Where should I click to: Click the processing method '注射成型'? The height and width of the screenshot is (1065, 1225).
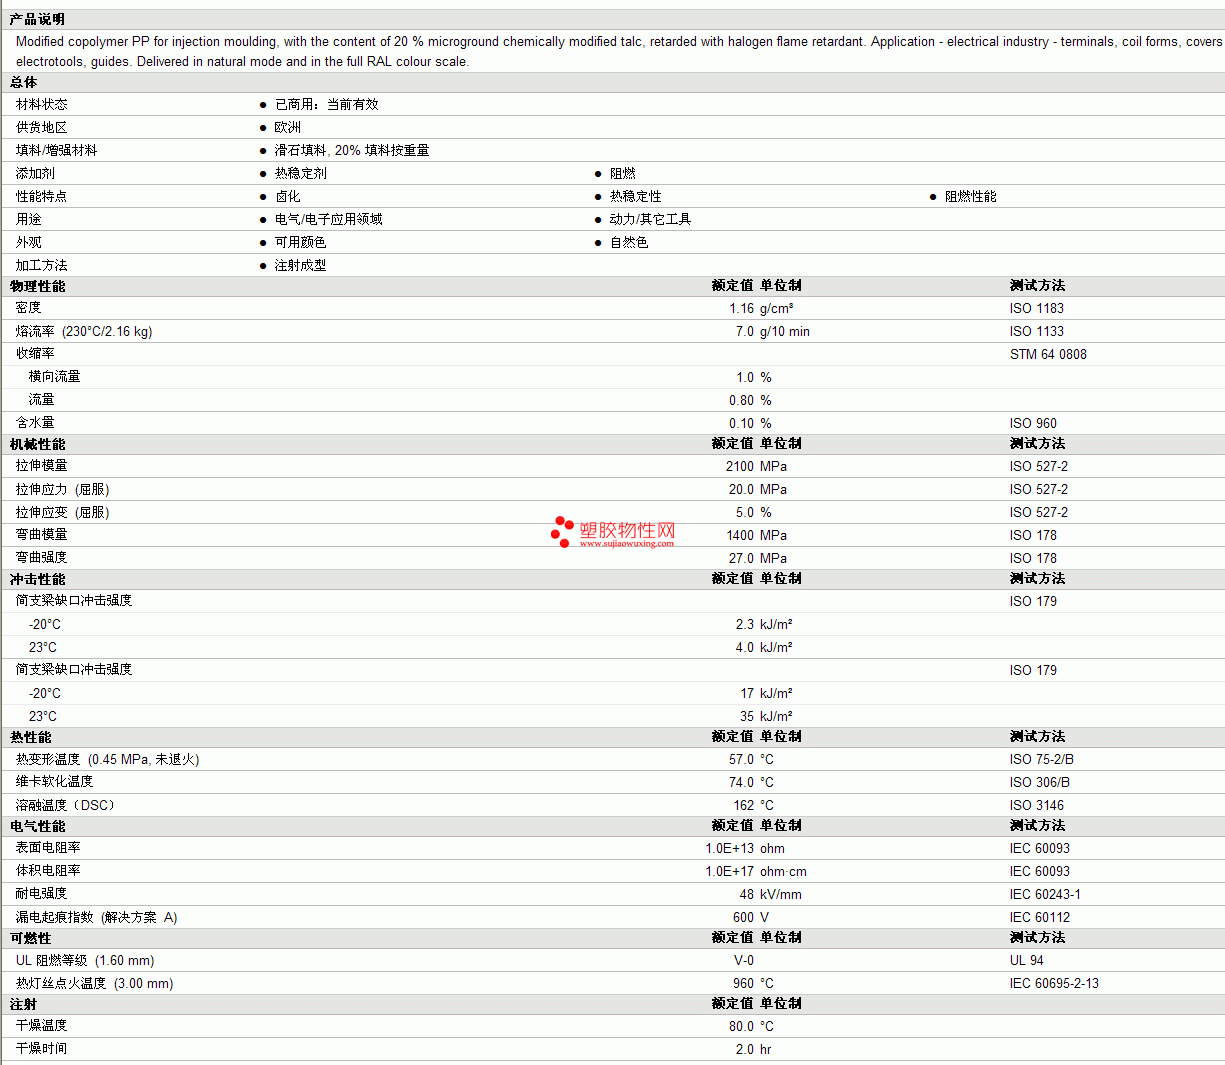coord(301,265)
